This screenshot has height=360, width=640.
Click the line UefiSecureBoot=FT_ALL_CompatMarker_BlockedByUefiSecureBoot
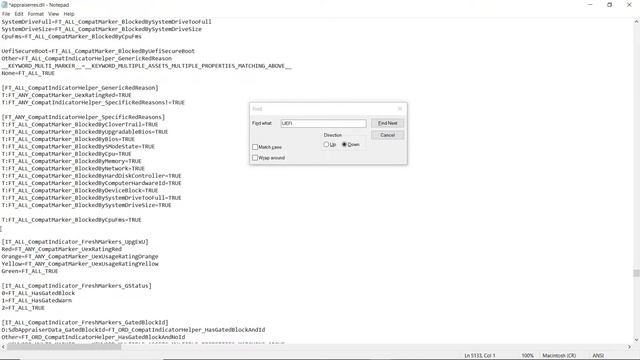click(98, 51)
